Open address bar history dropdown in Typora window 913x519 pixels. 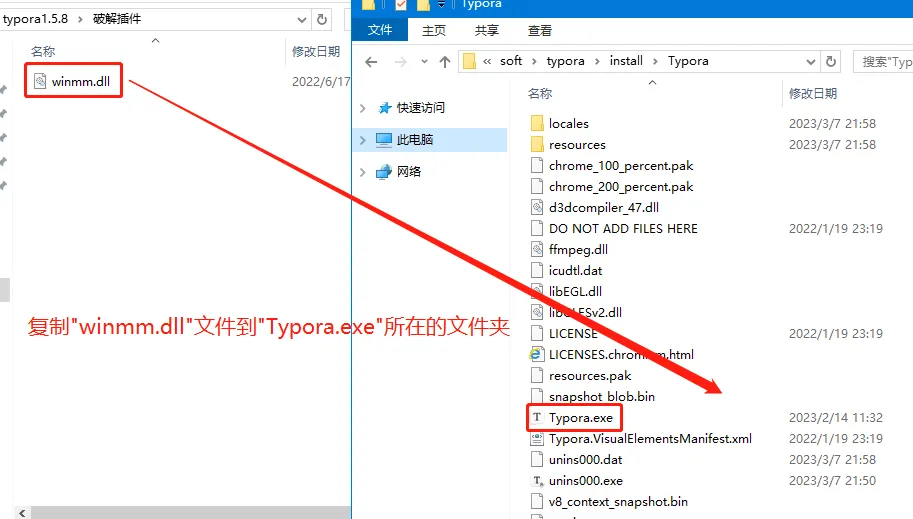point(811,62)
